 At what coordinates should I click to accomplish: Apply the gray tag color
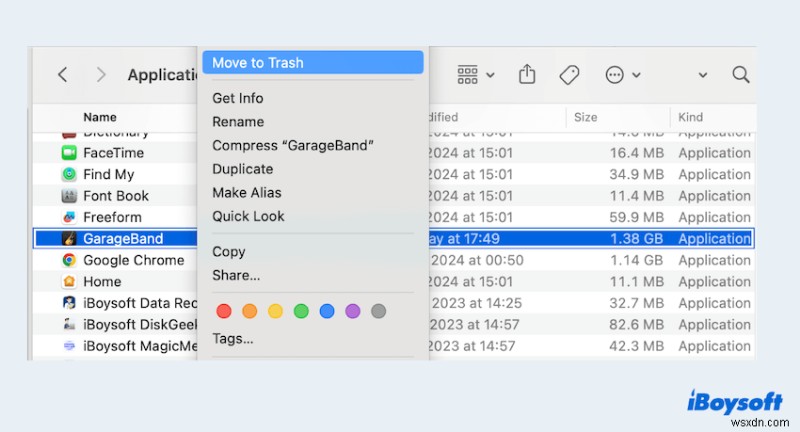coord(379,311)
